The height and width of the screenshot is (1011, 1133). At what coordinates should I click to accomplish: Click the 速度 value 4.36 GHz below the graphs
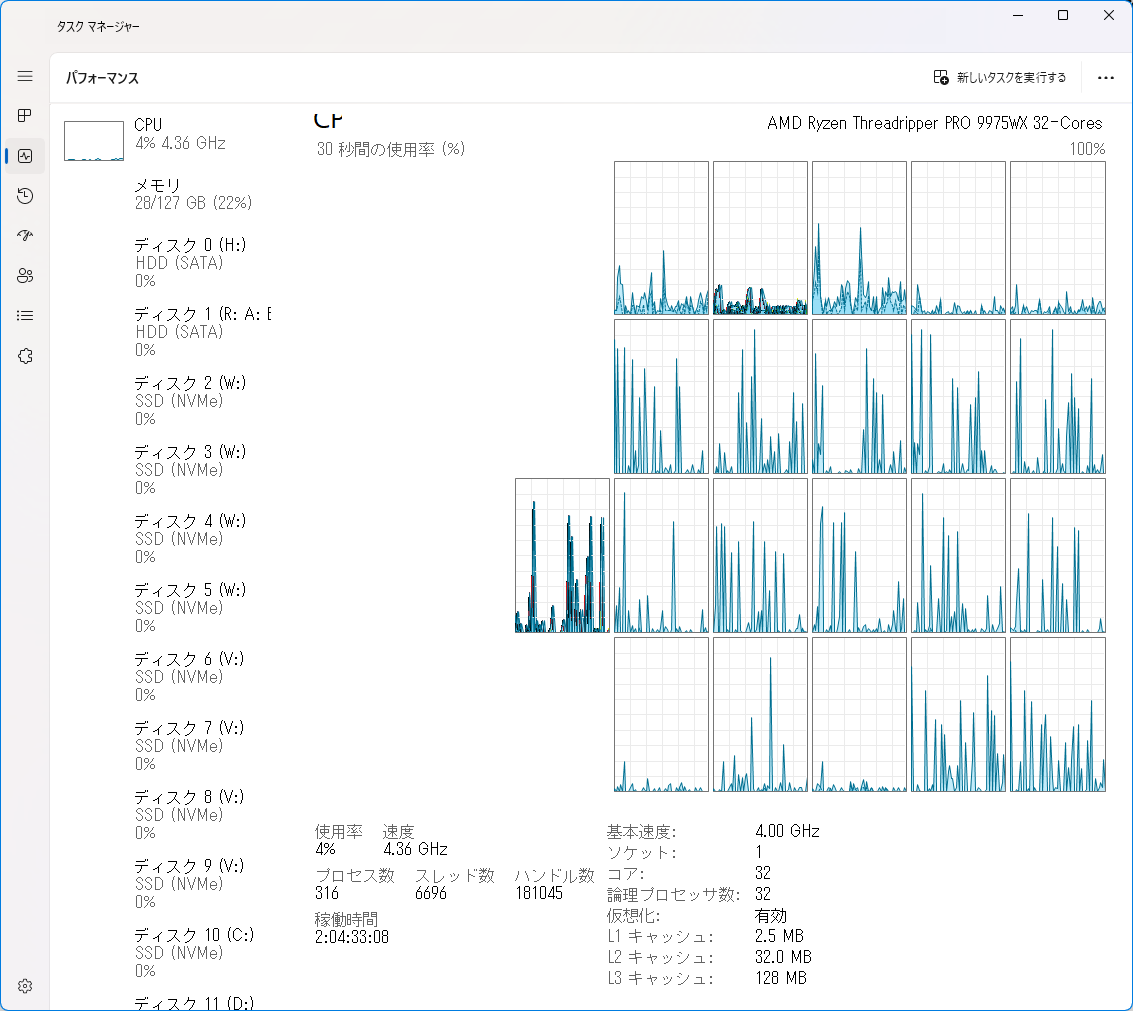(x=415, y=849)
